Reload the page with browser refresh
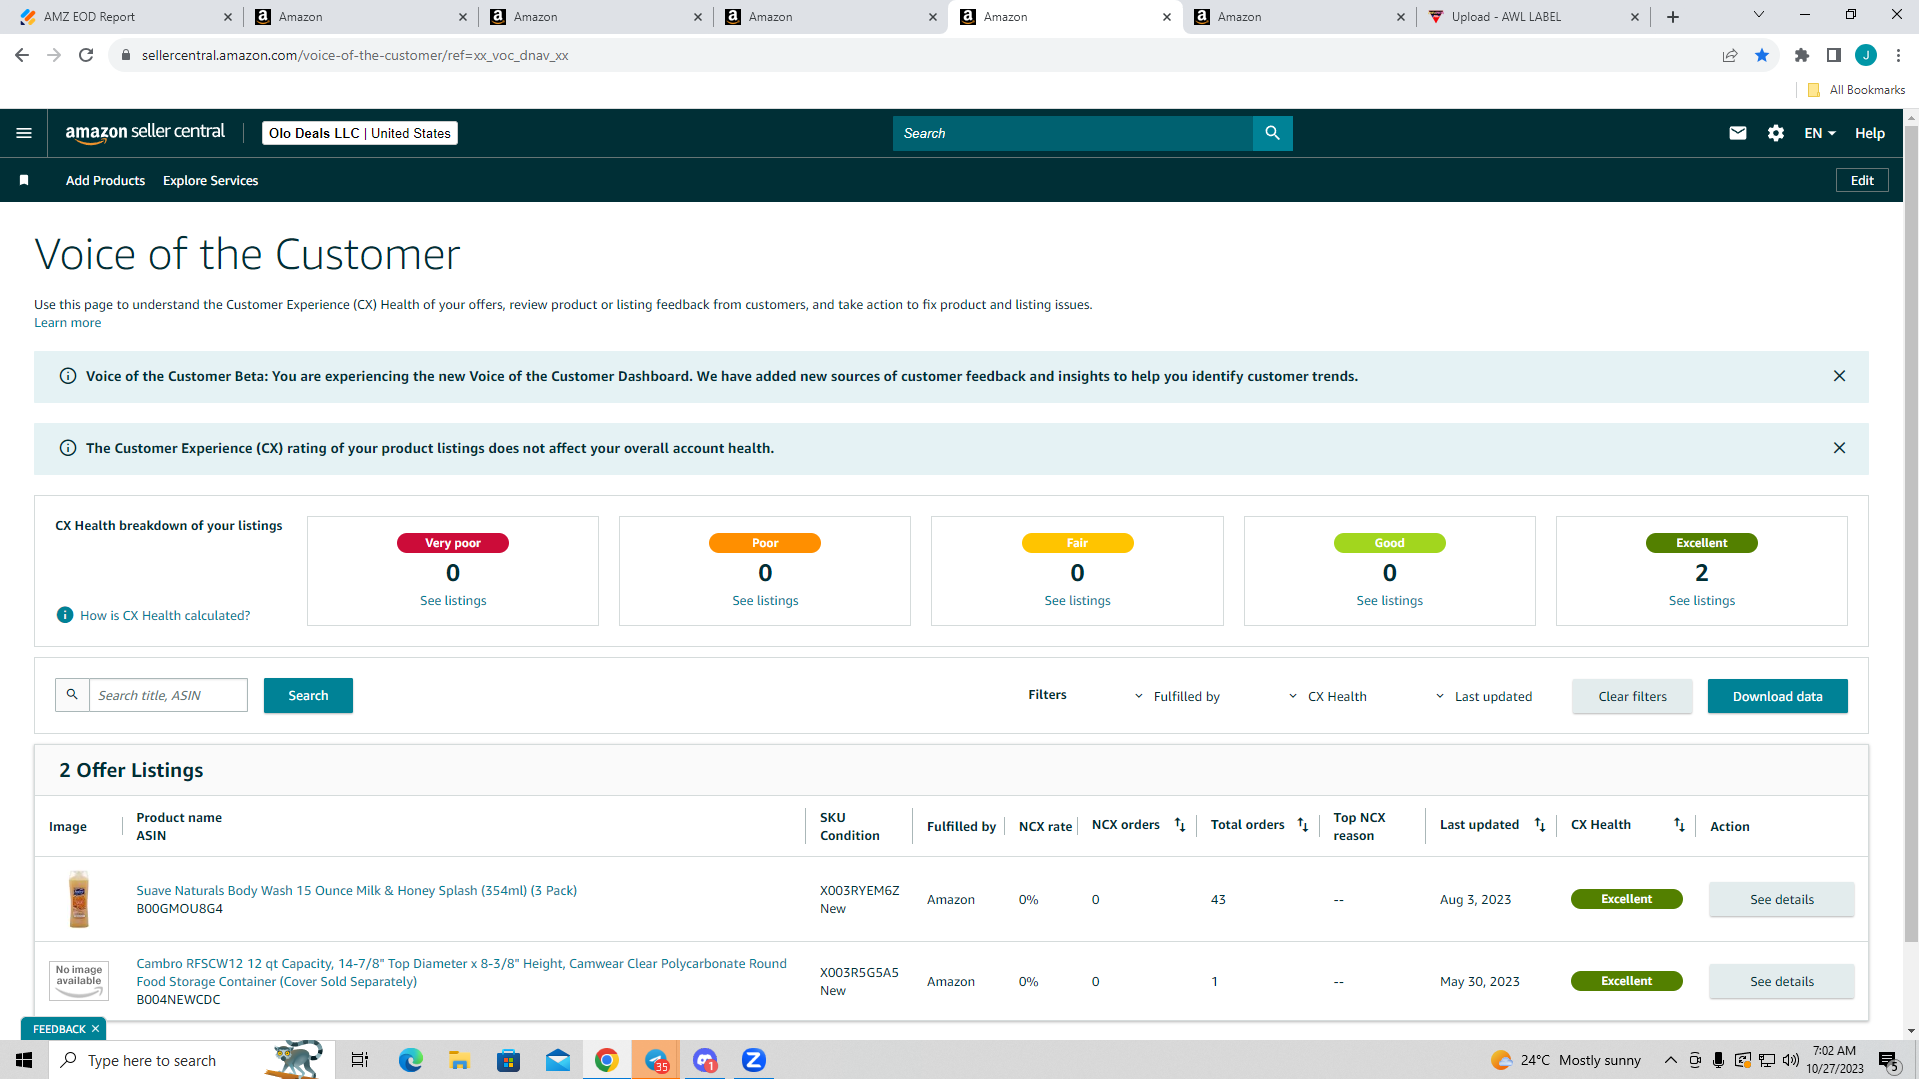1919x1079 pixels. coord(86,55)
